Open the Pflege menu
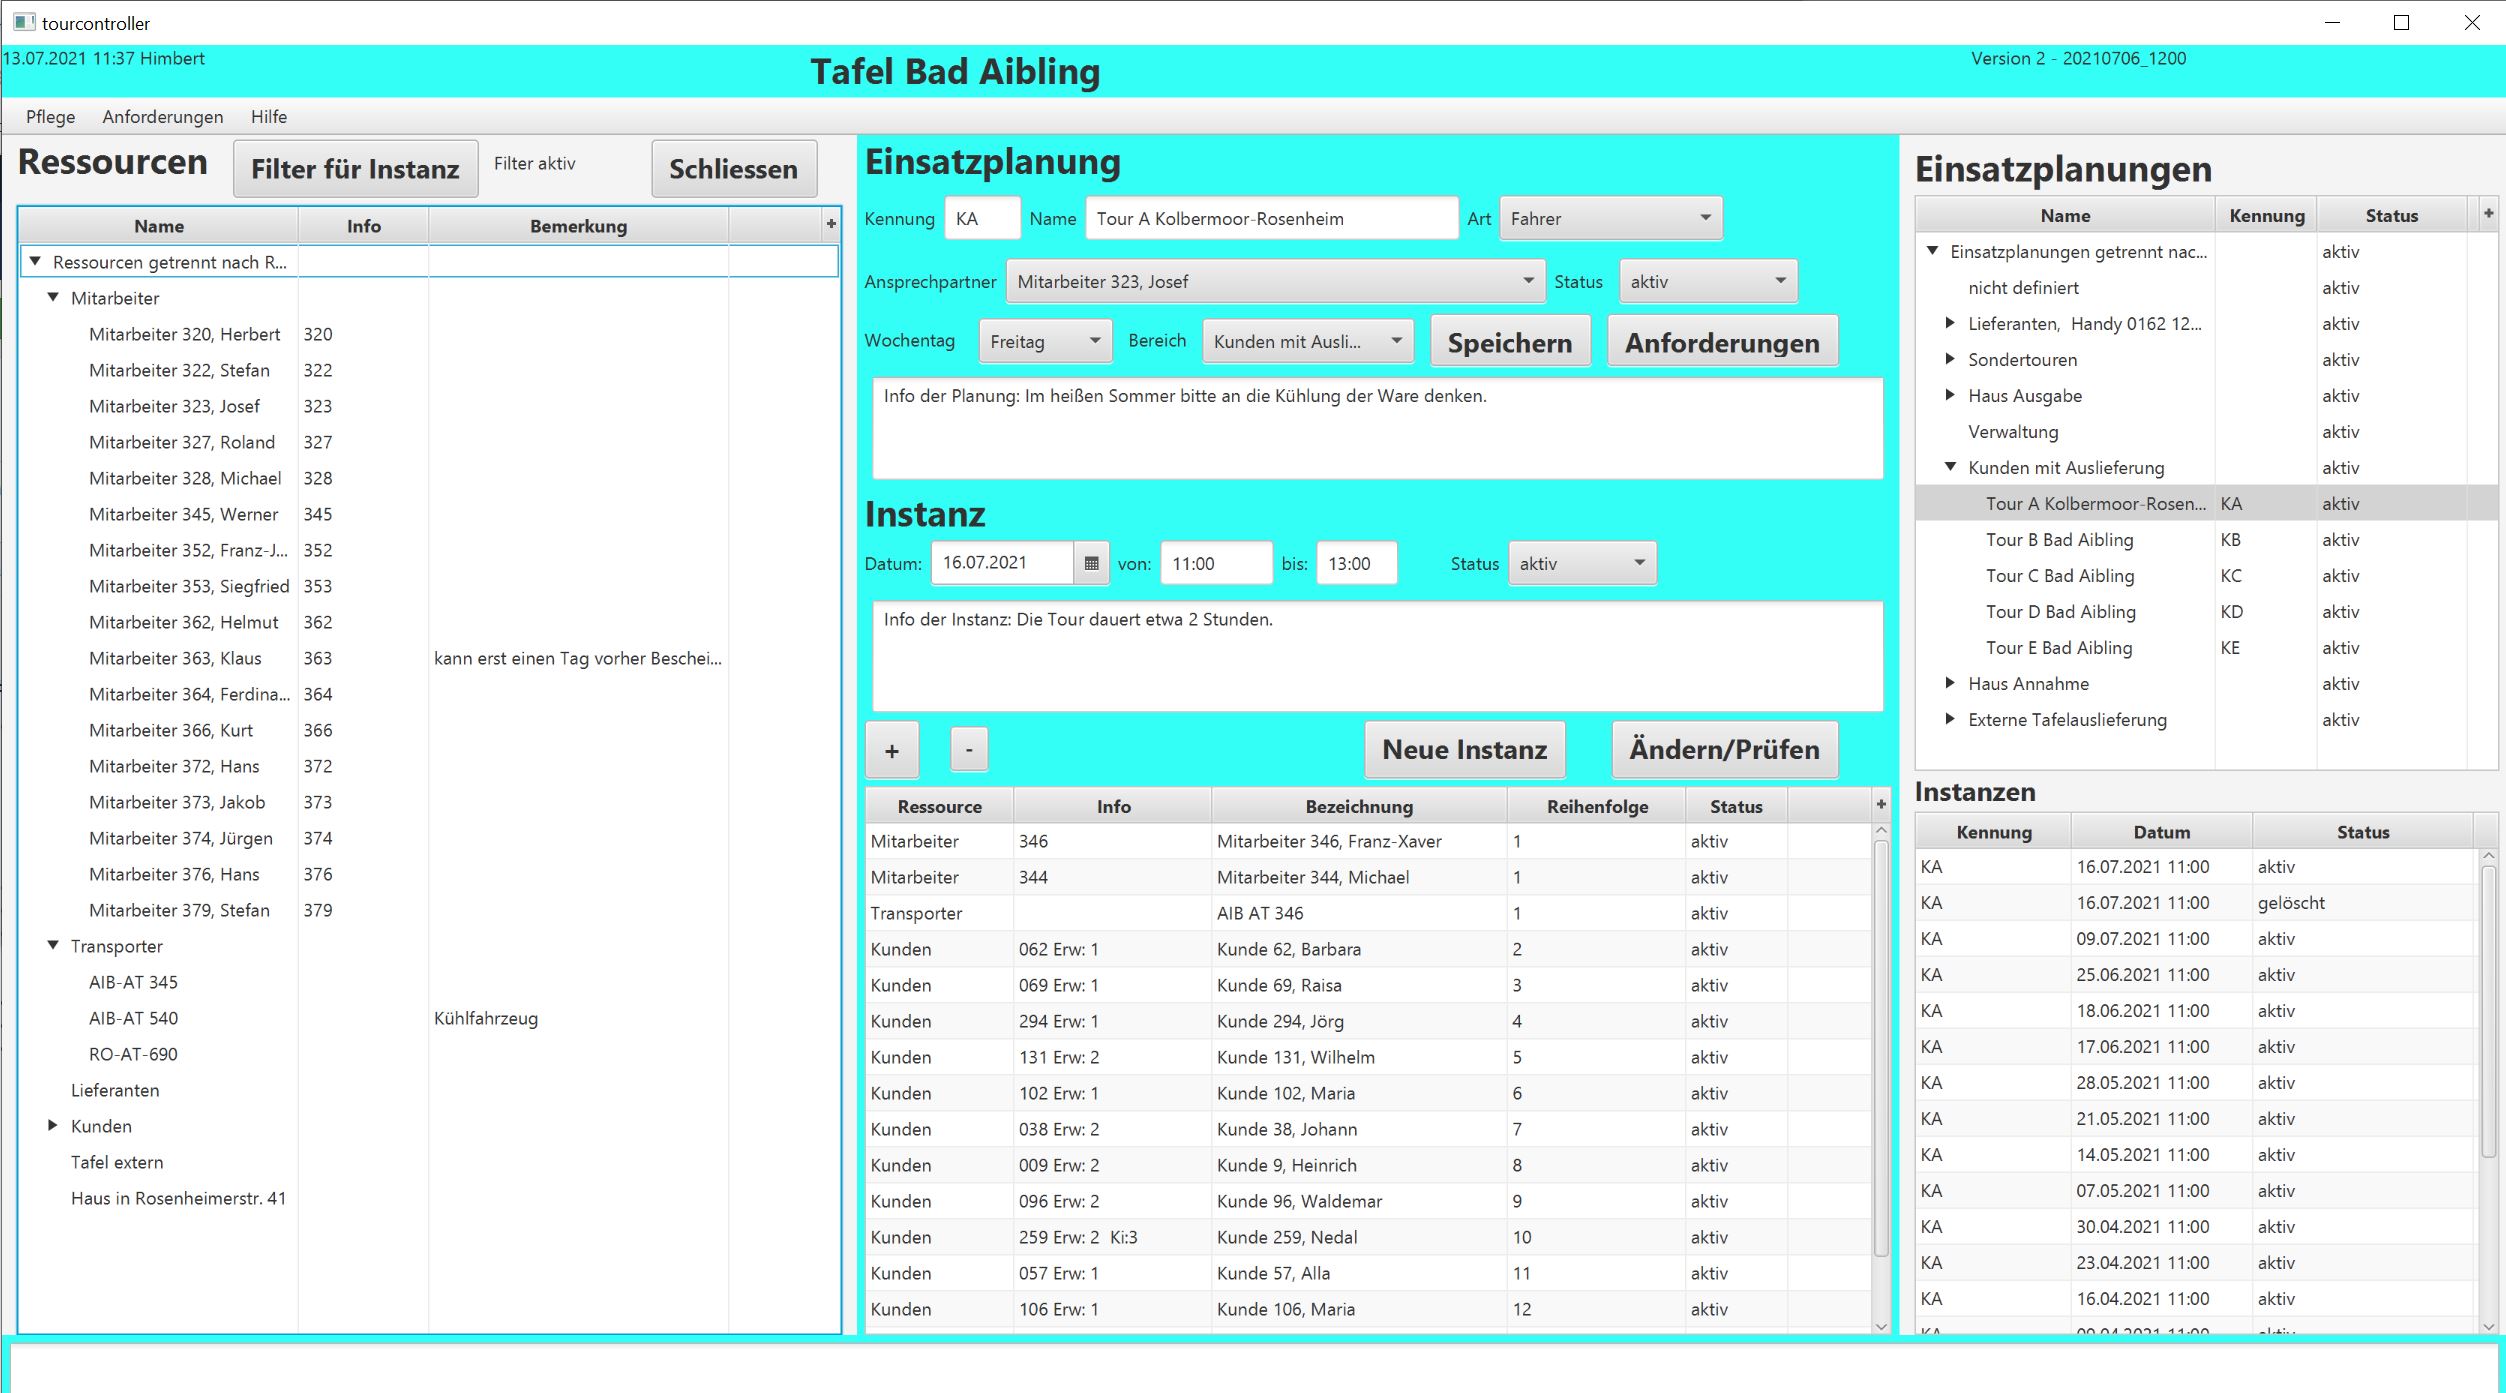 point(50,117)
